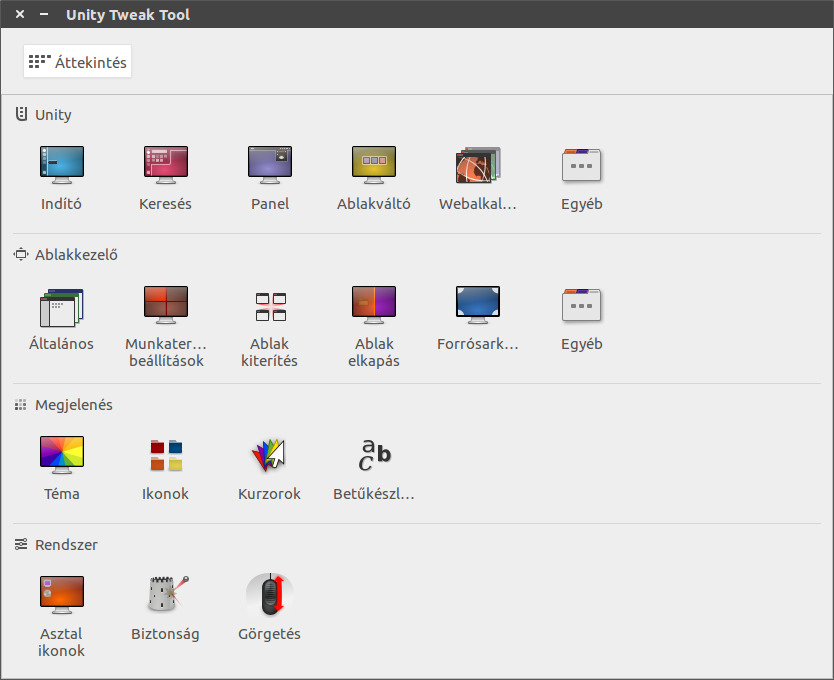This screenshot has width=834, height=680.
Task: Open the Ablakváltó switcher settings
Action: [373, 178]
